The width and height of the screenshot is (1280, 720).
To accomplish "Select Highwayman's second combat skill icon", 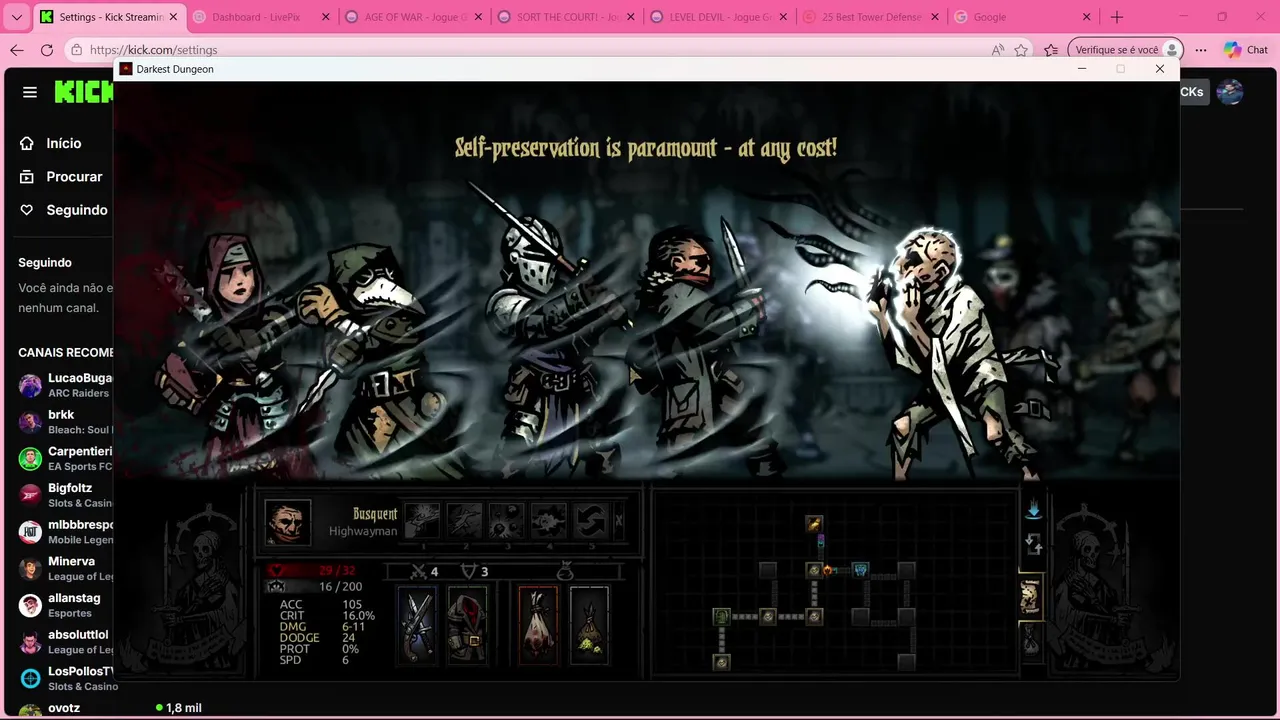I will 464,520.
